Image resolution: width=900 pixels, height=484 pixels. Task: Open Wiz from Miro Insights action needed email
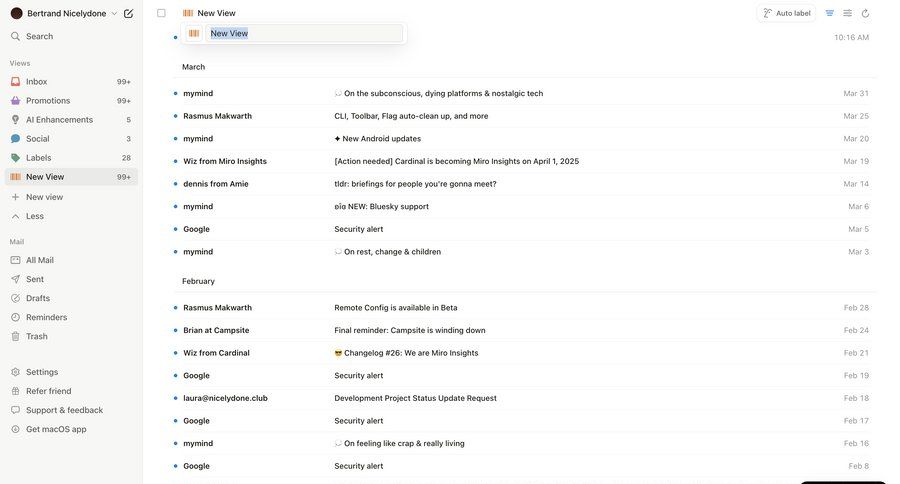click(x=524, y=161)
